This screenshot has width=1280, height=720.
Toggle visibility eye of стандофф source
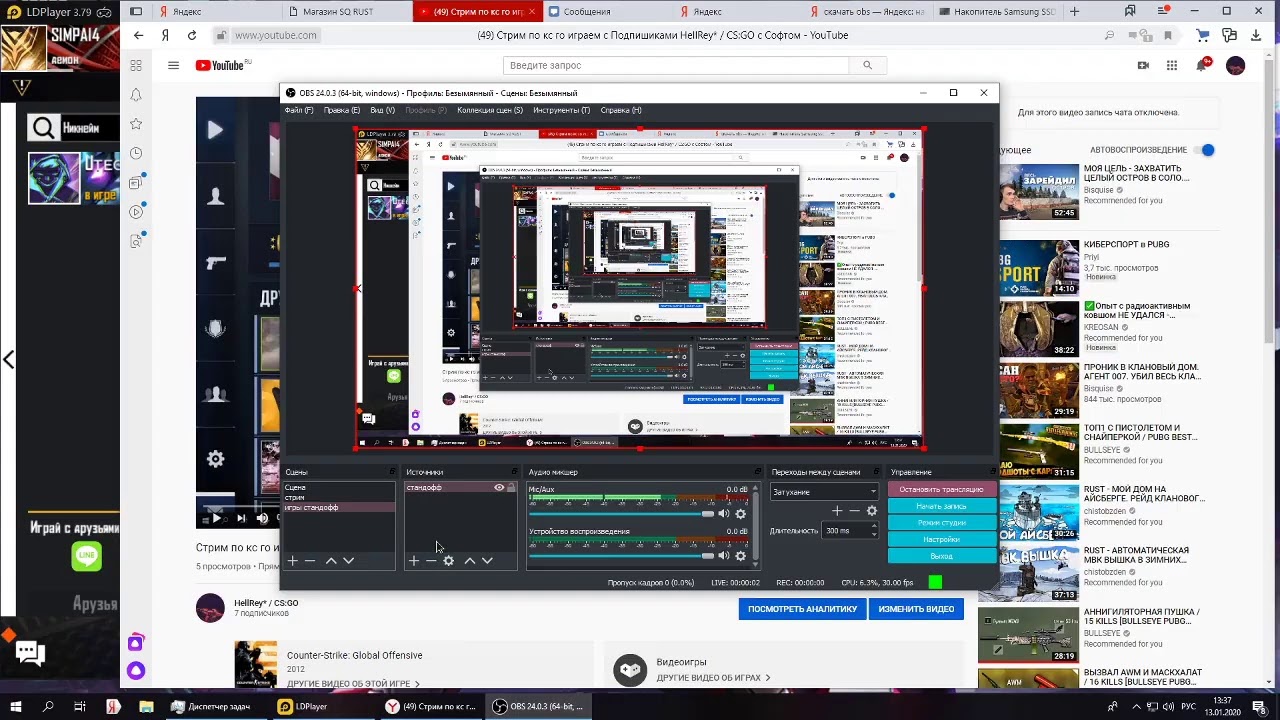(499, 488)
